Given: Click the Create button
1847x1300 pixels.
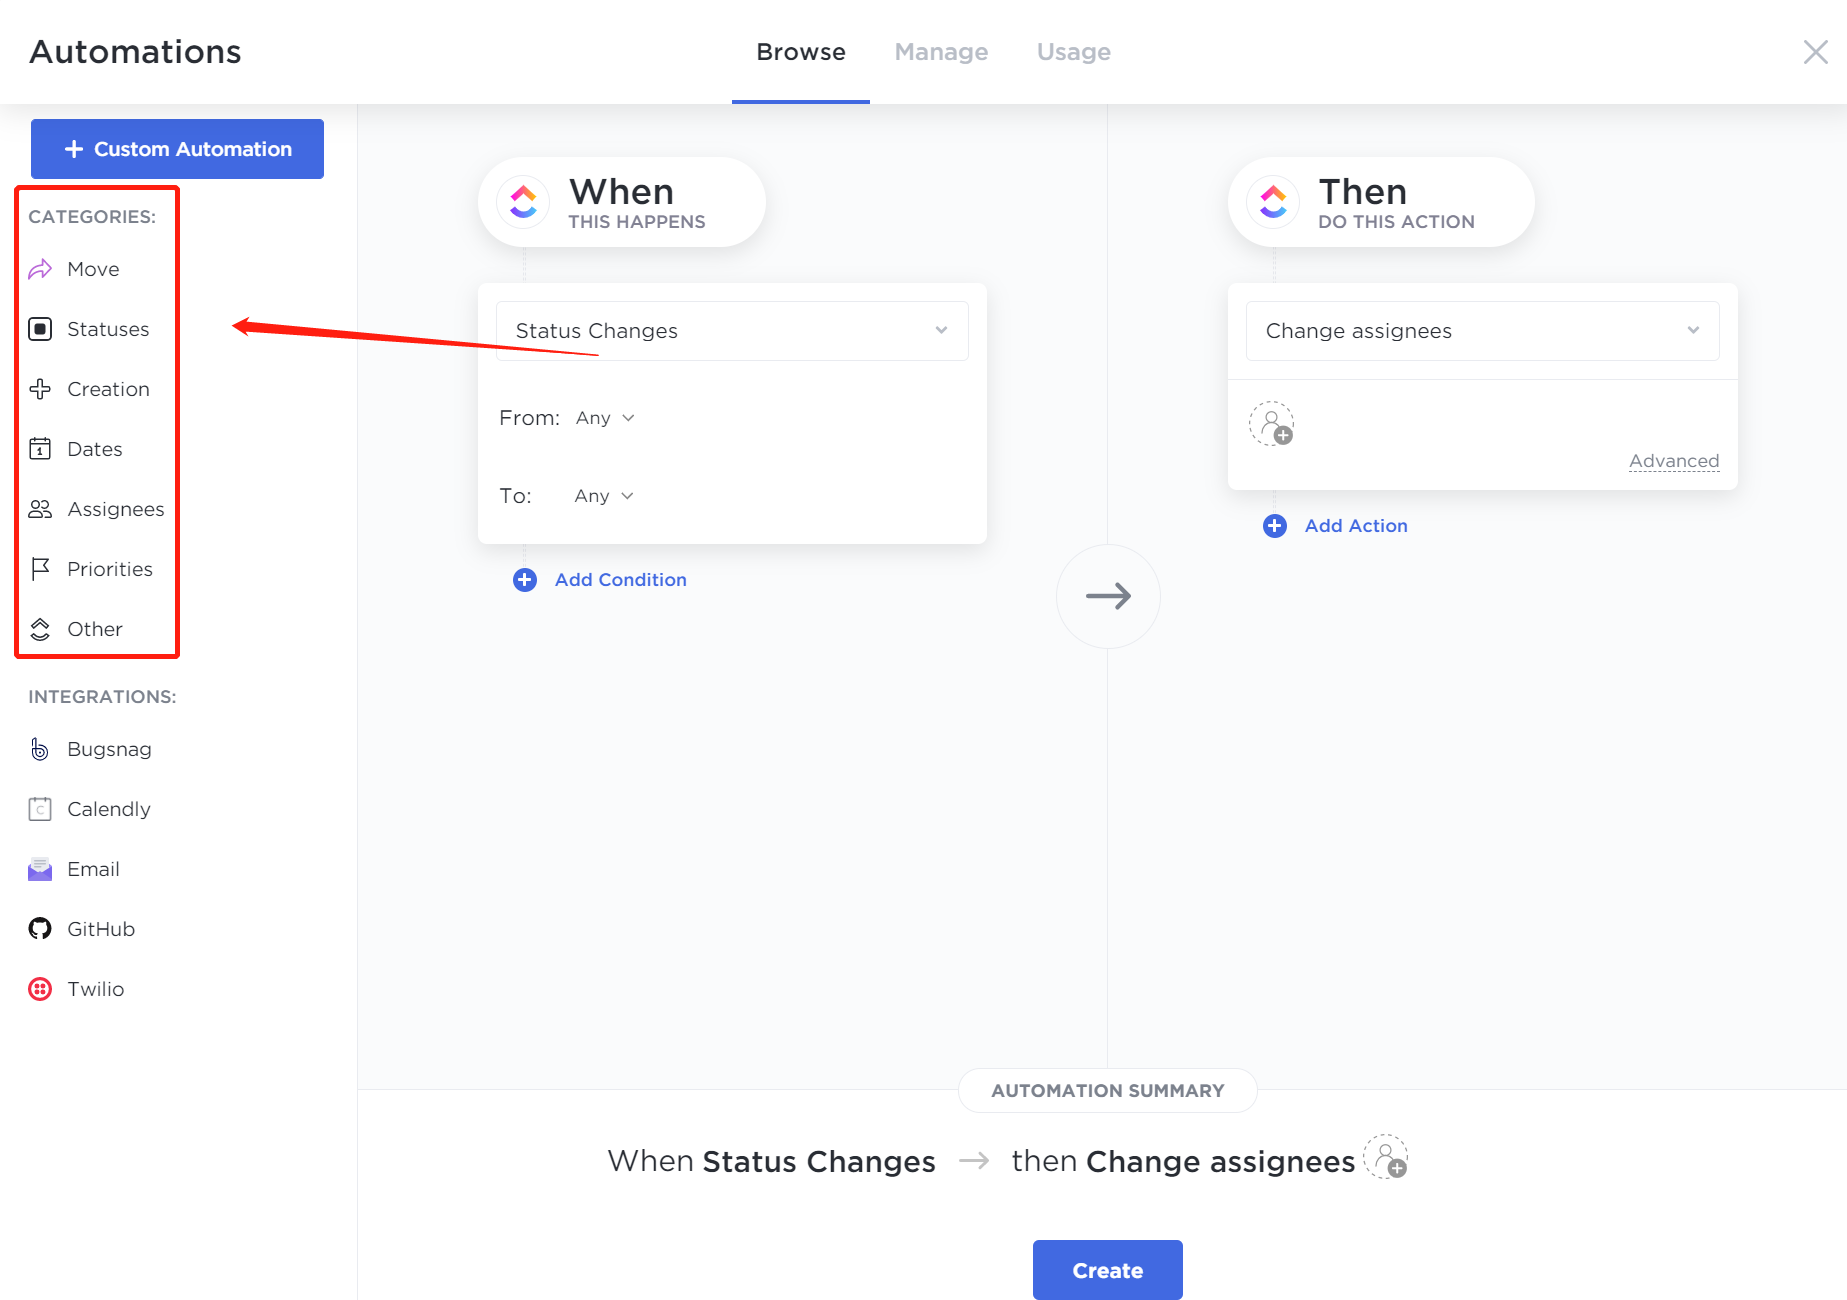Looking at the screenshot, I should pos(1107,1270).
